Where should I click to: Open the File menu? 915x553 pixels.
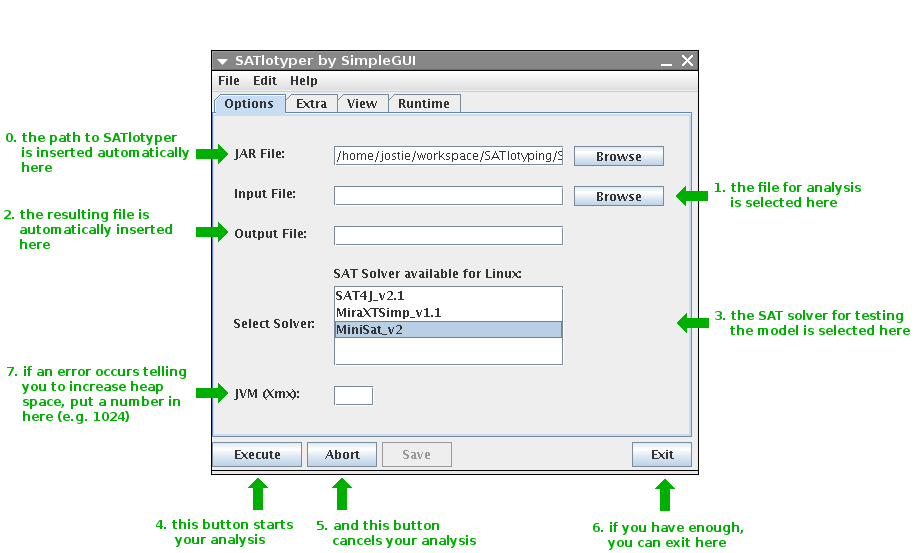click(229, 81)
